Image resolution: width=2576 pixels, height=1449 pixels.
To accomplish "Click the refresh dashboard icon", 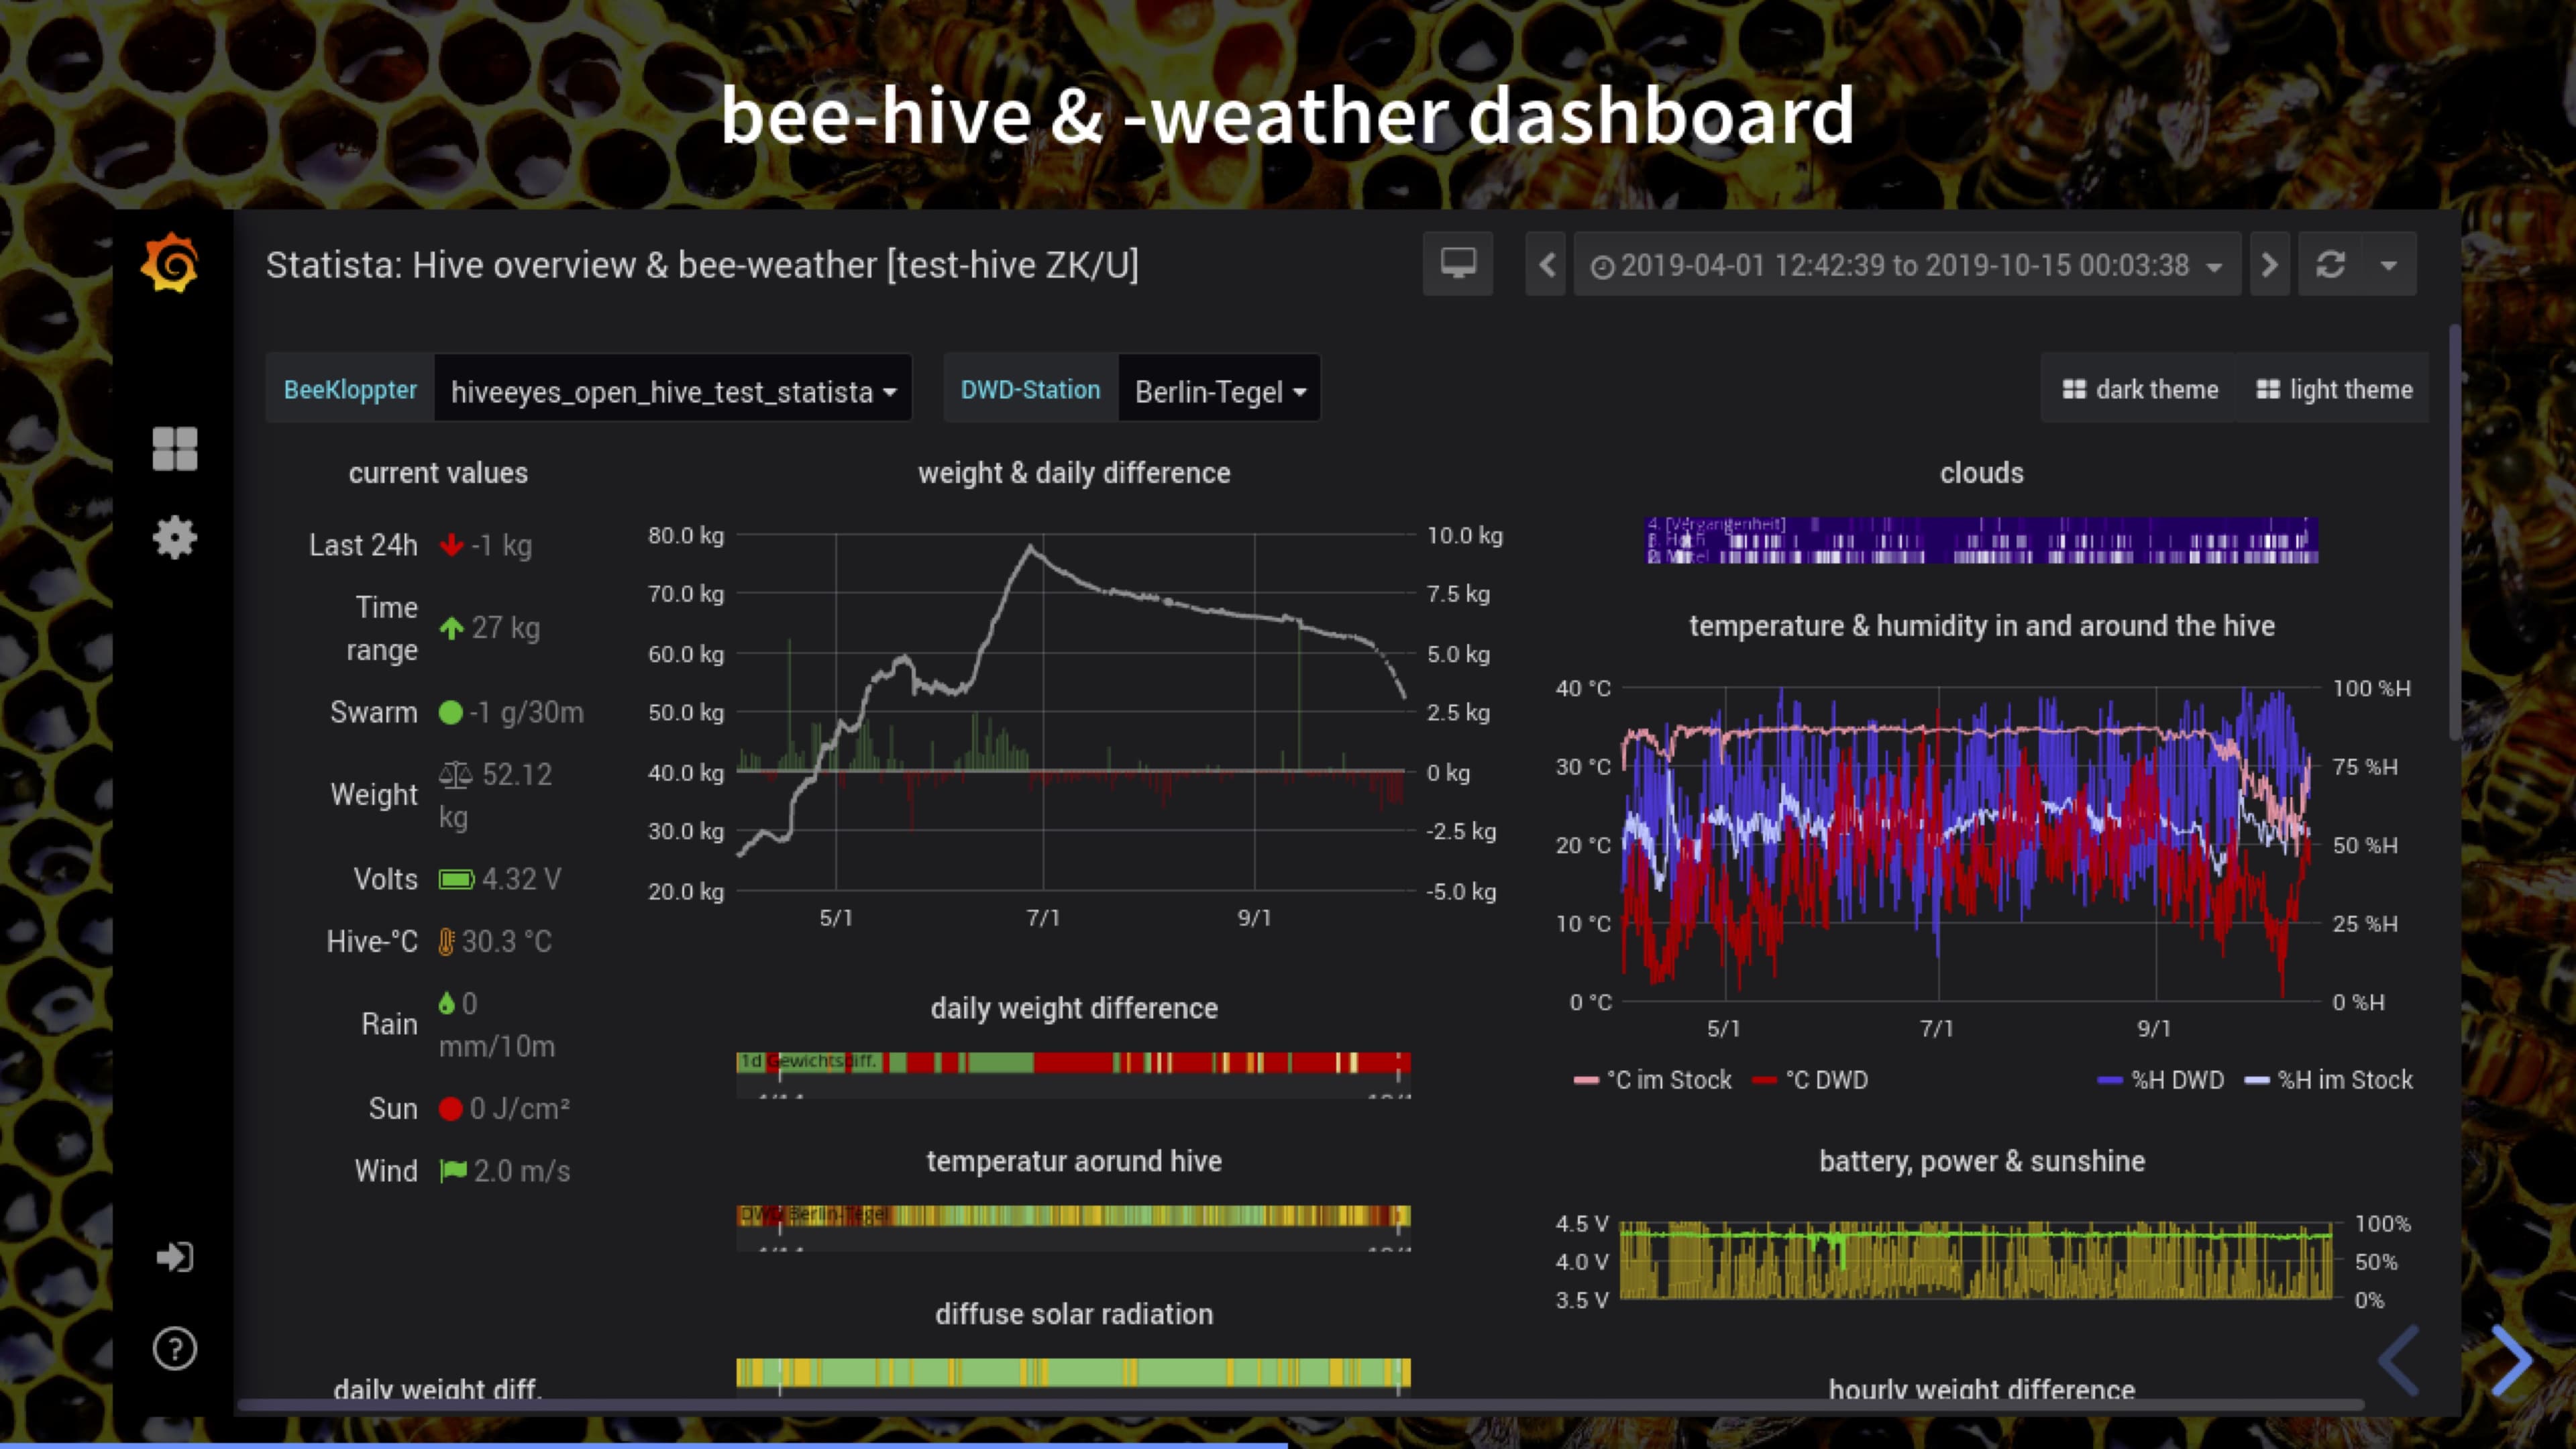I will (x=2330, y=265).
